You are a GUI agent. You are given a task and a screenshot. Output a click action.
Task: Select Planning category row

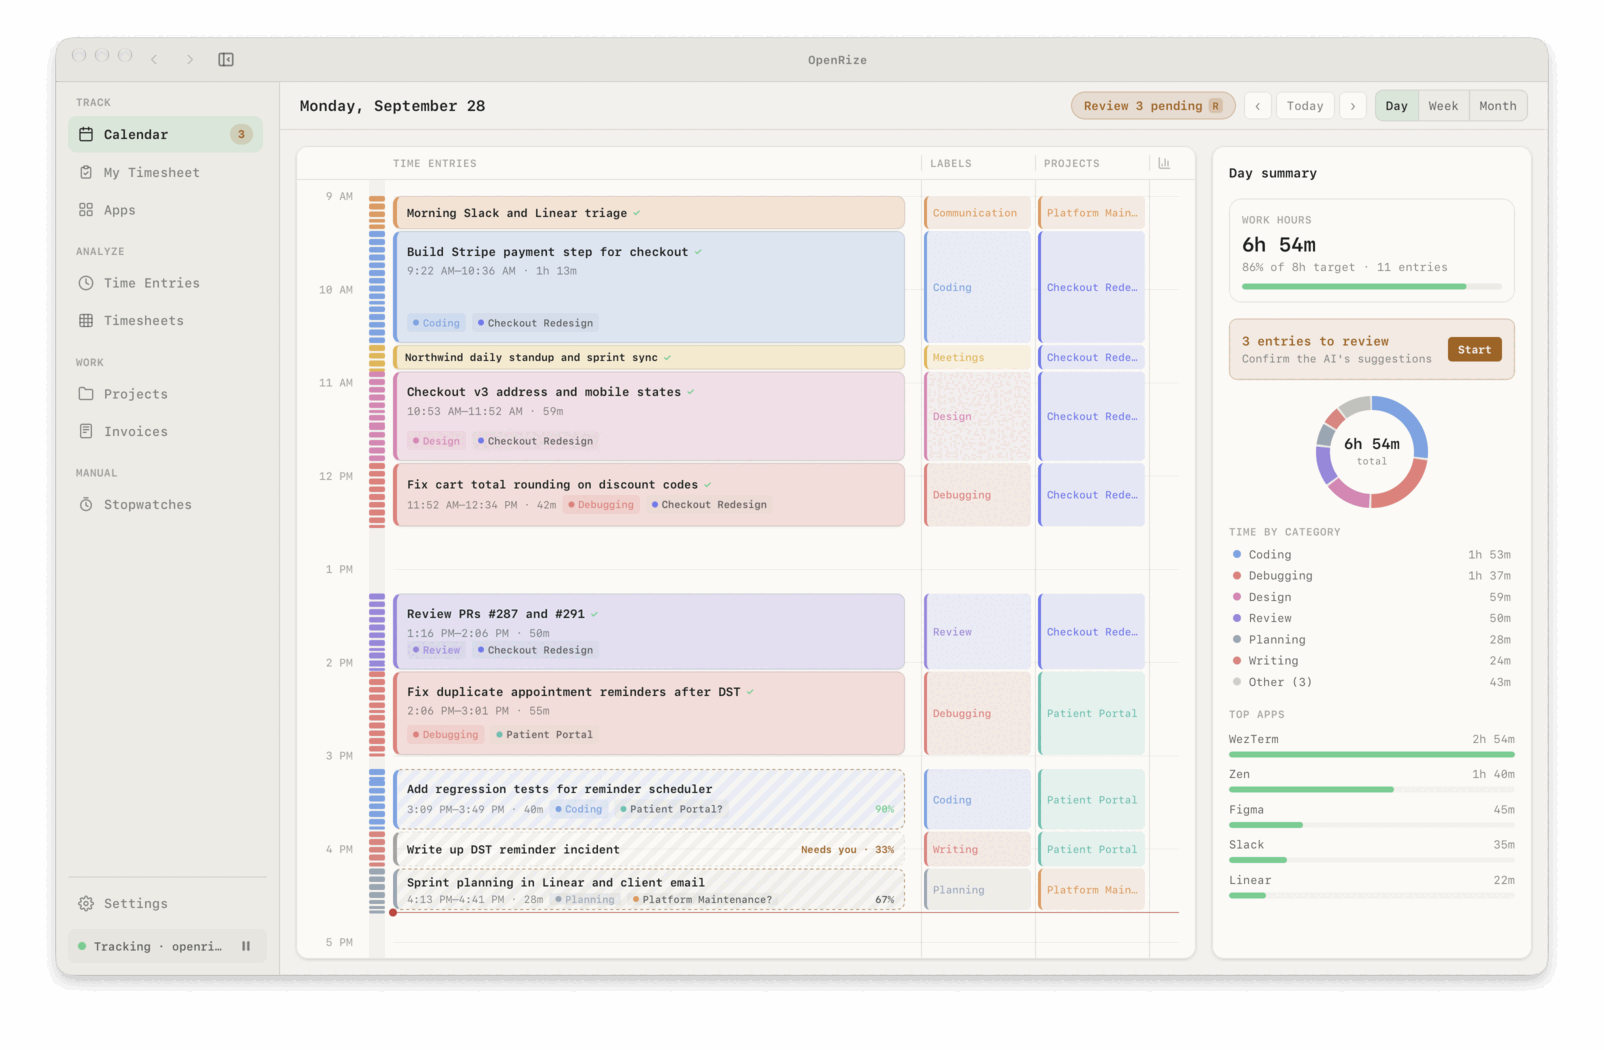pos(1371,640)
